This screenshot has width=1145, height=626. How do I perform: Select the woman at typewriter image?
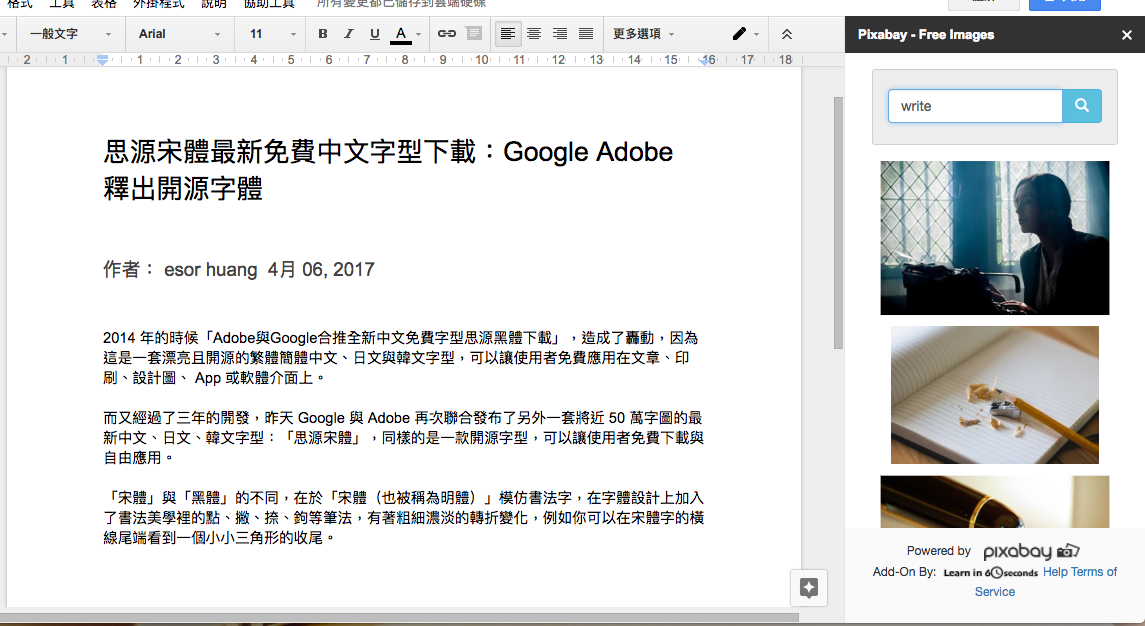995,238
